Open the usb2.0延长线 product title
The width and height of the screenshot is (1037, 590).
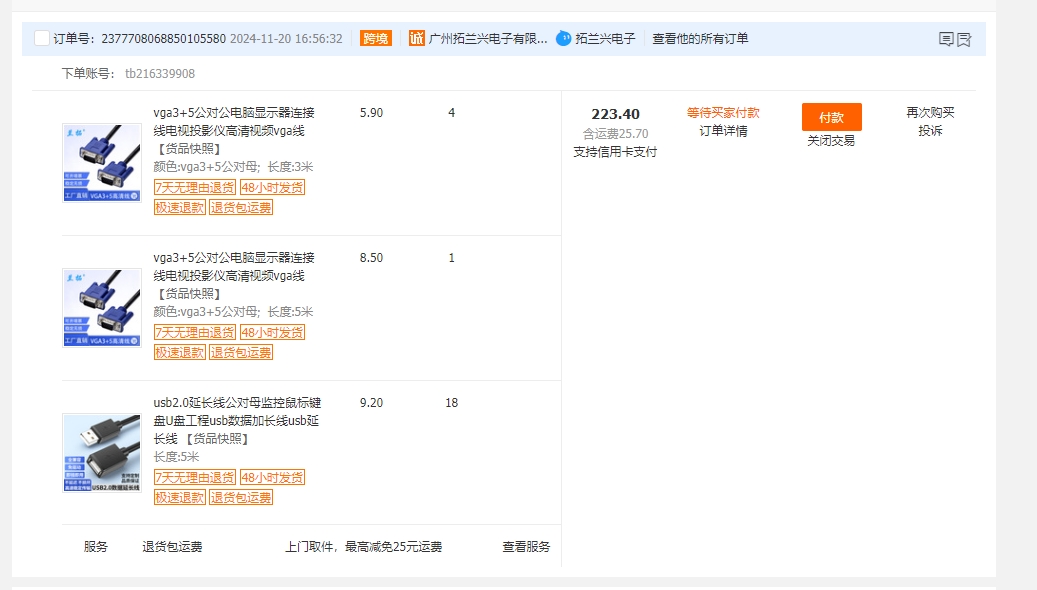pos(236,412)
